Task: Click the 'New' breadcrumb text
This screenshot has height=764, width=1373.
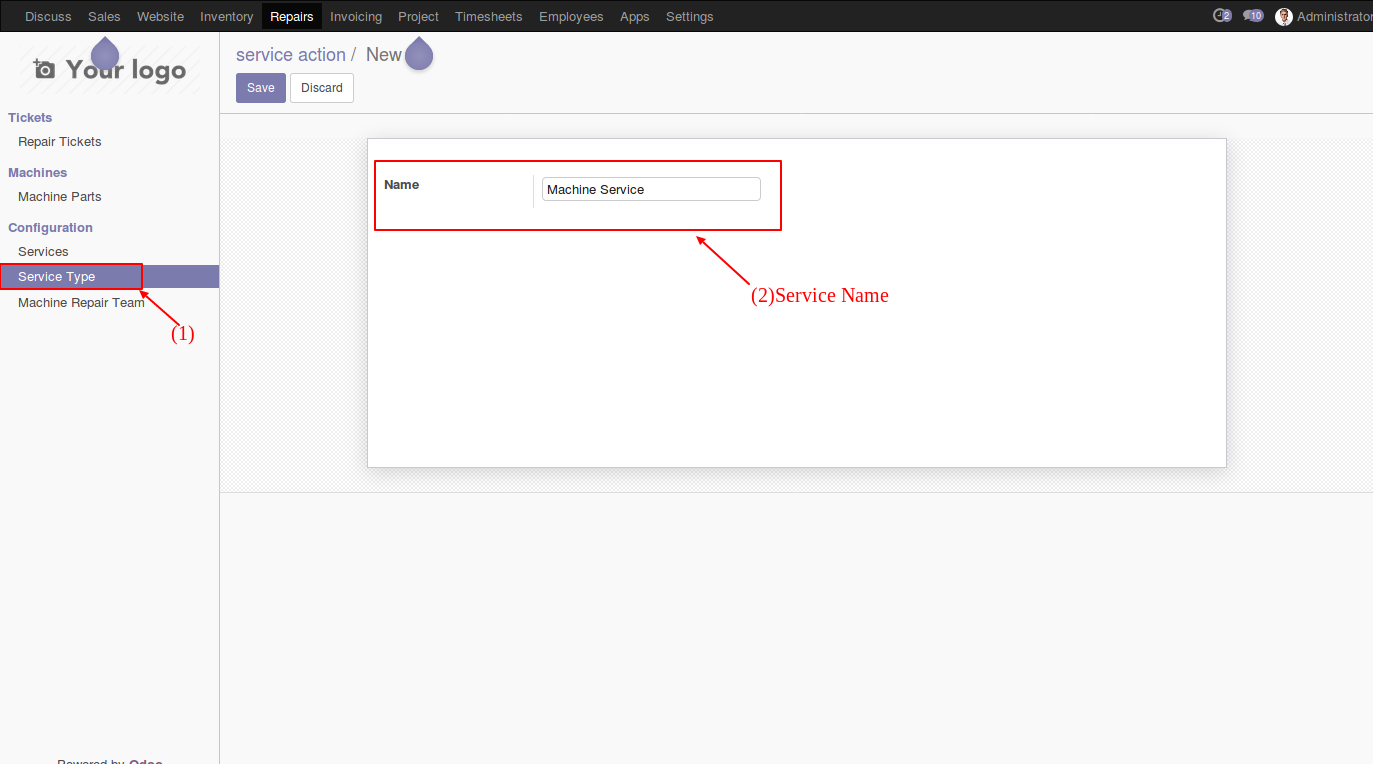Action: [384, 55]
